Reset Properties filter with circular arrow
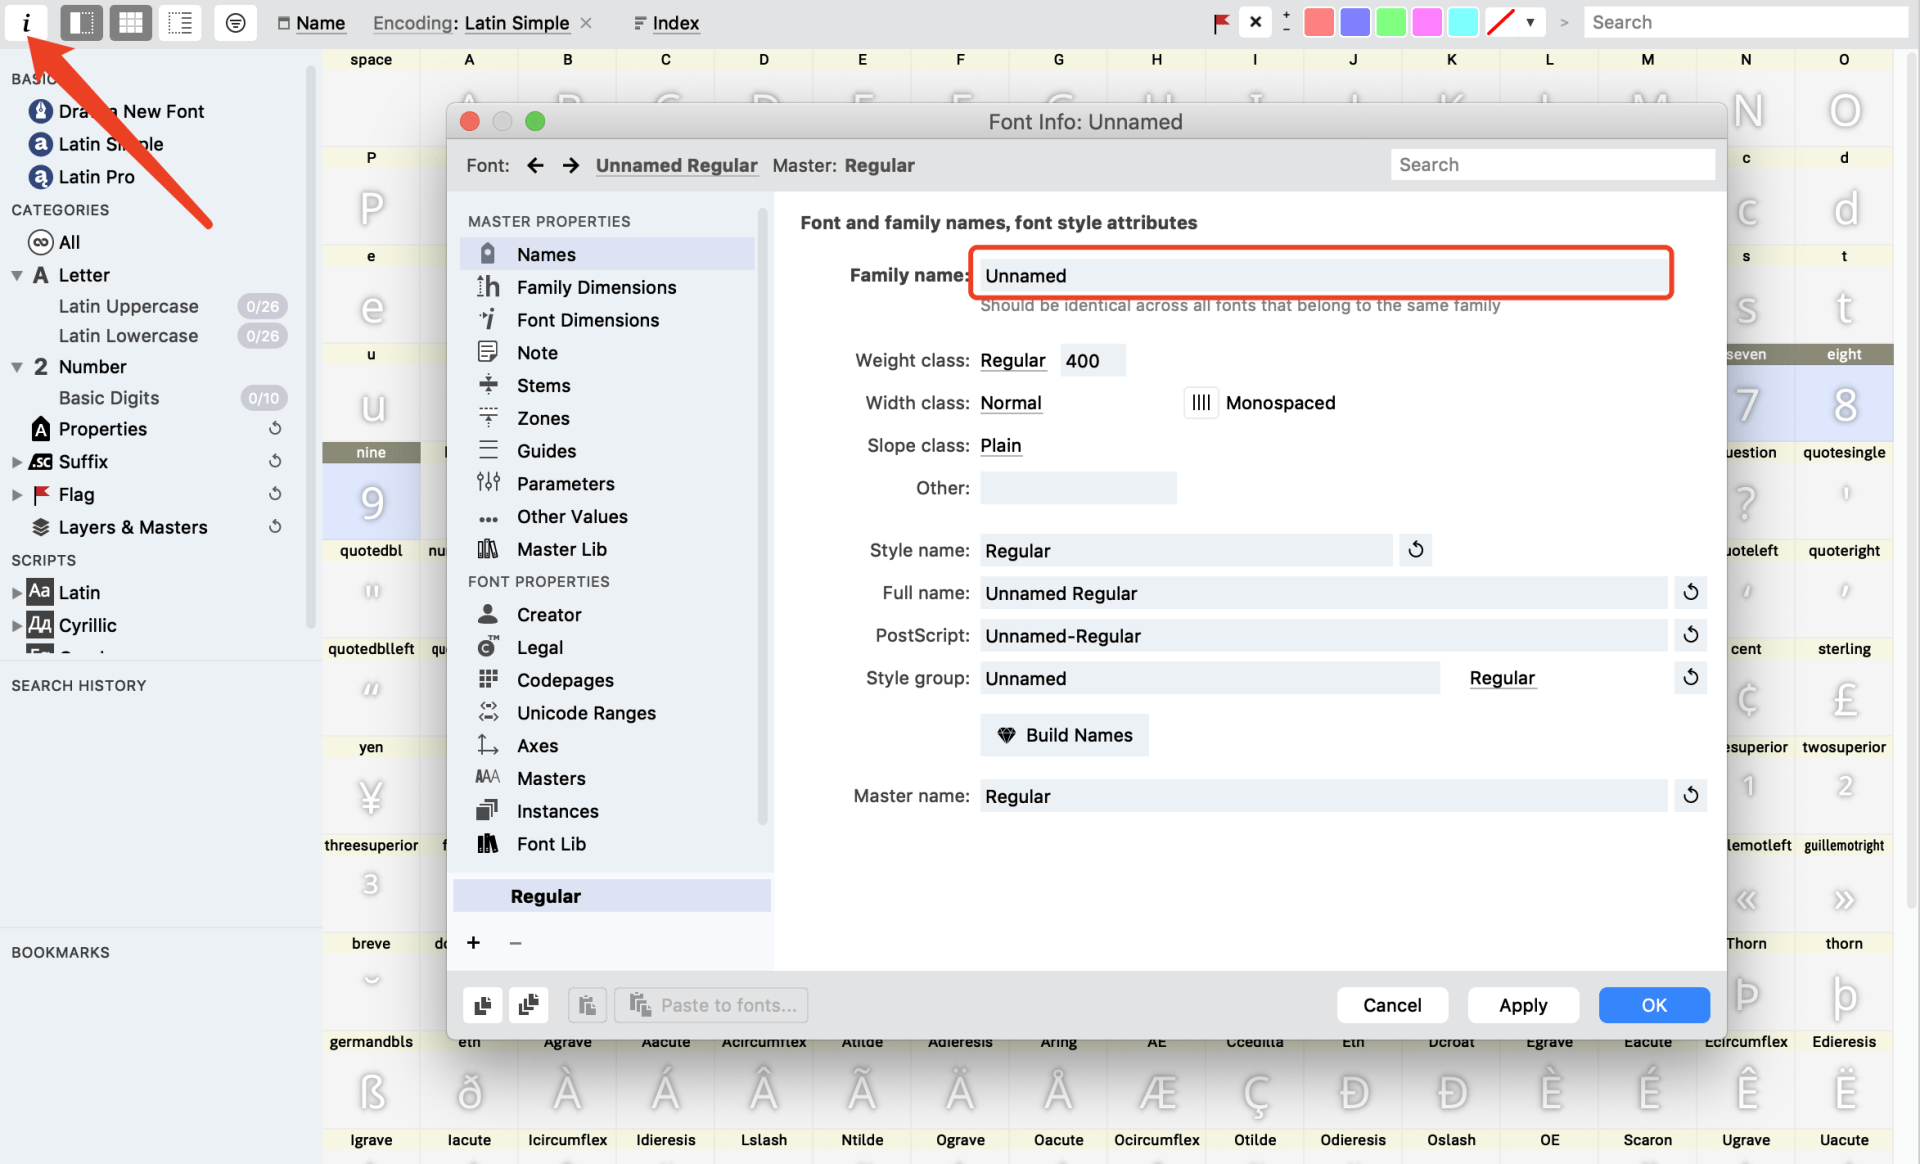1920x1164 pixels. tap(275, 429)
